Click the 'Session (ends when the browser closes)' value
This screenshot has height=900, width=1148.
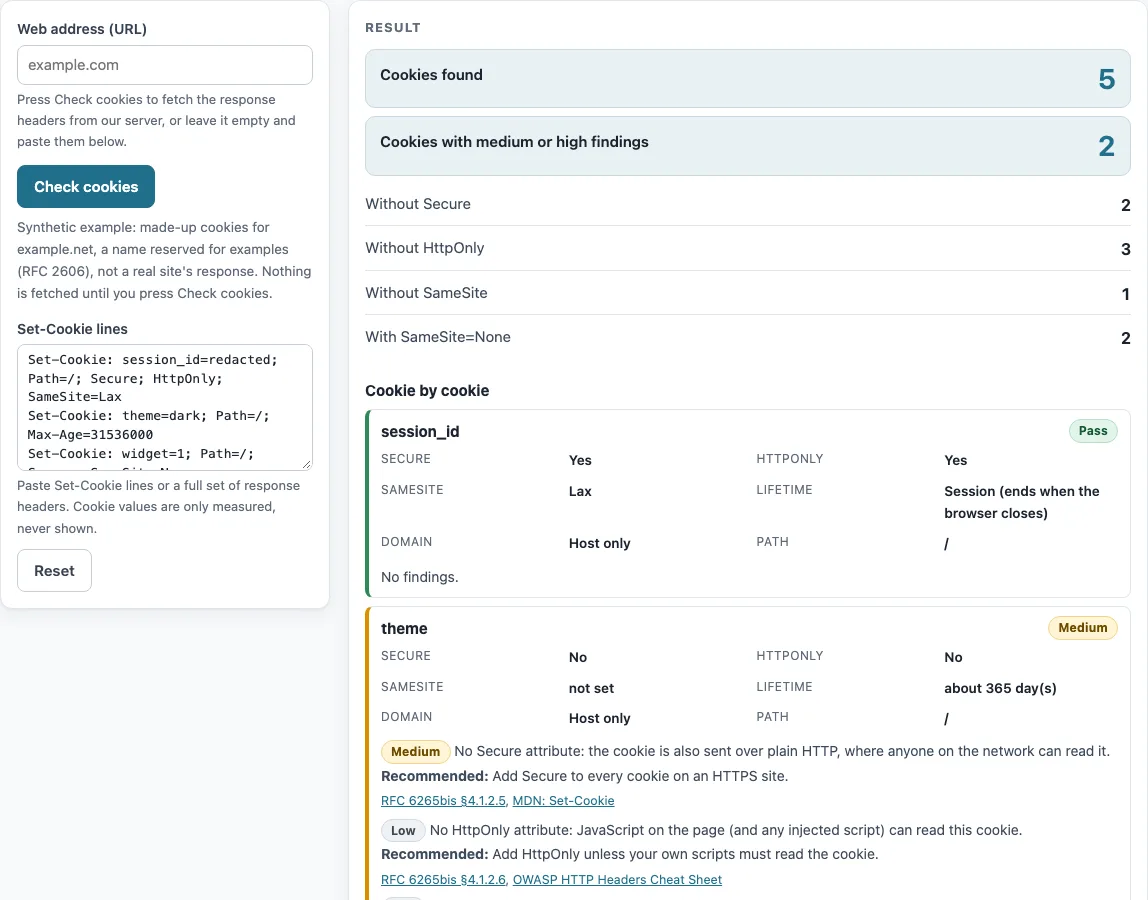(1021, 502)
